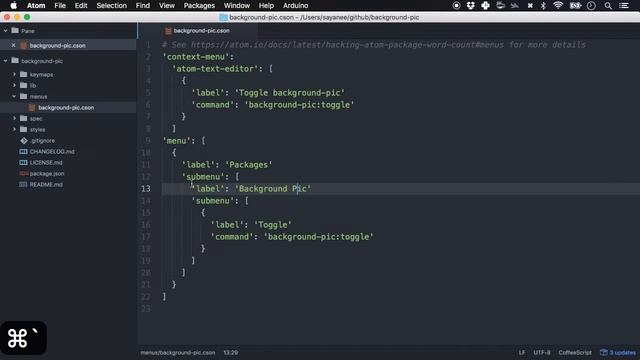The image size is (640, 360).
Task: Expand the lib folder chevron
Action: point(14,85)
